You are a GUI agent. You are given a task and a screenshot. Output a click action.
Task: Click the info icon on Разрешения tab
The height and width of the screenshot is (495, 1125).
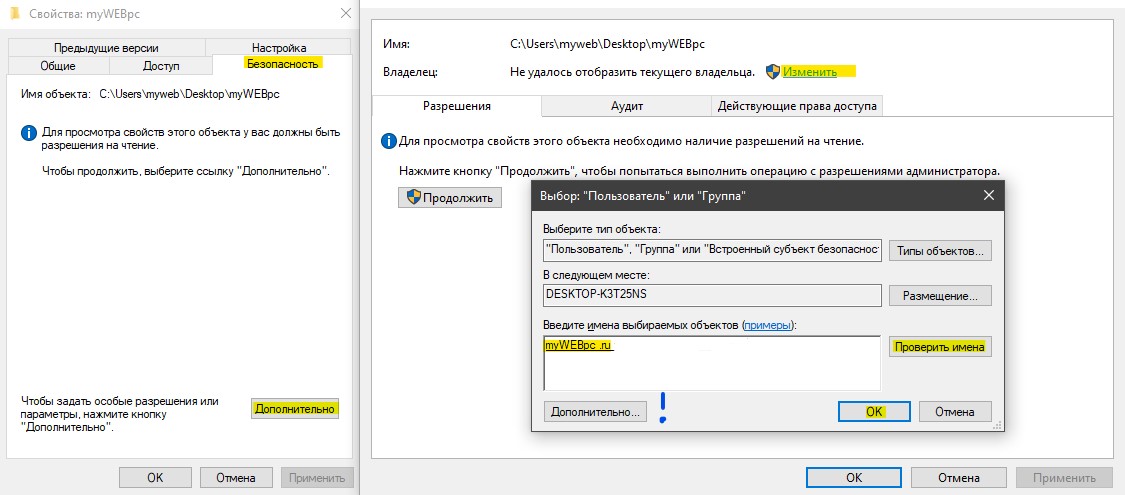point(388,141)
